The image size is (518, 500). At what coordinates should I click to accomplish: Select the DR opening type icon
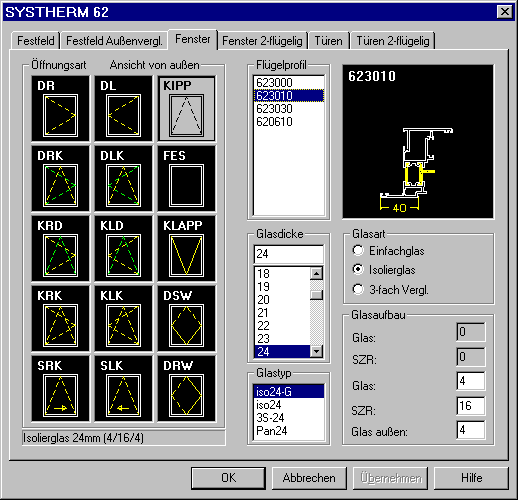tap(60, 109)
